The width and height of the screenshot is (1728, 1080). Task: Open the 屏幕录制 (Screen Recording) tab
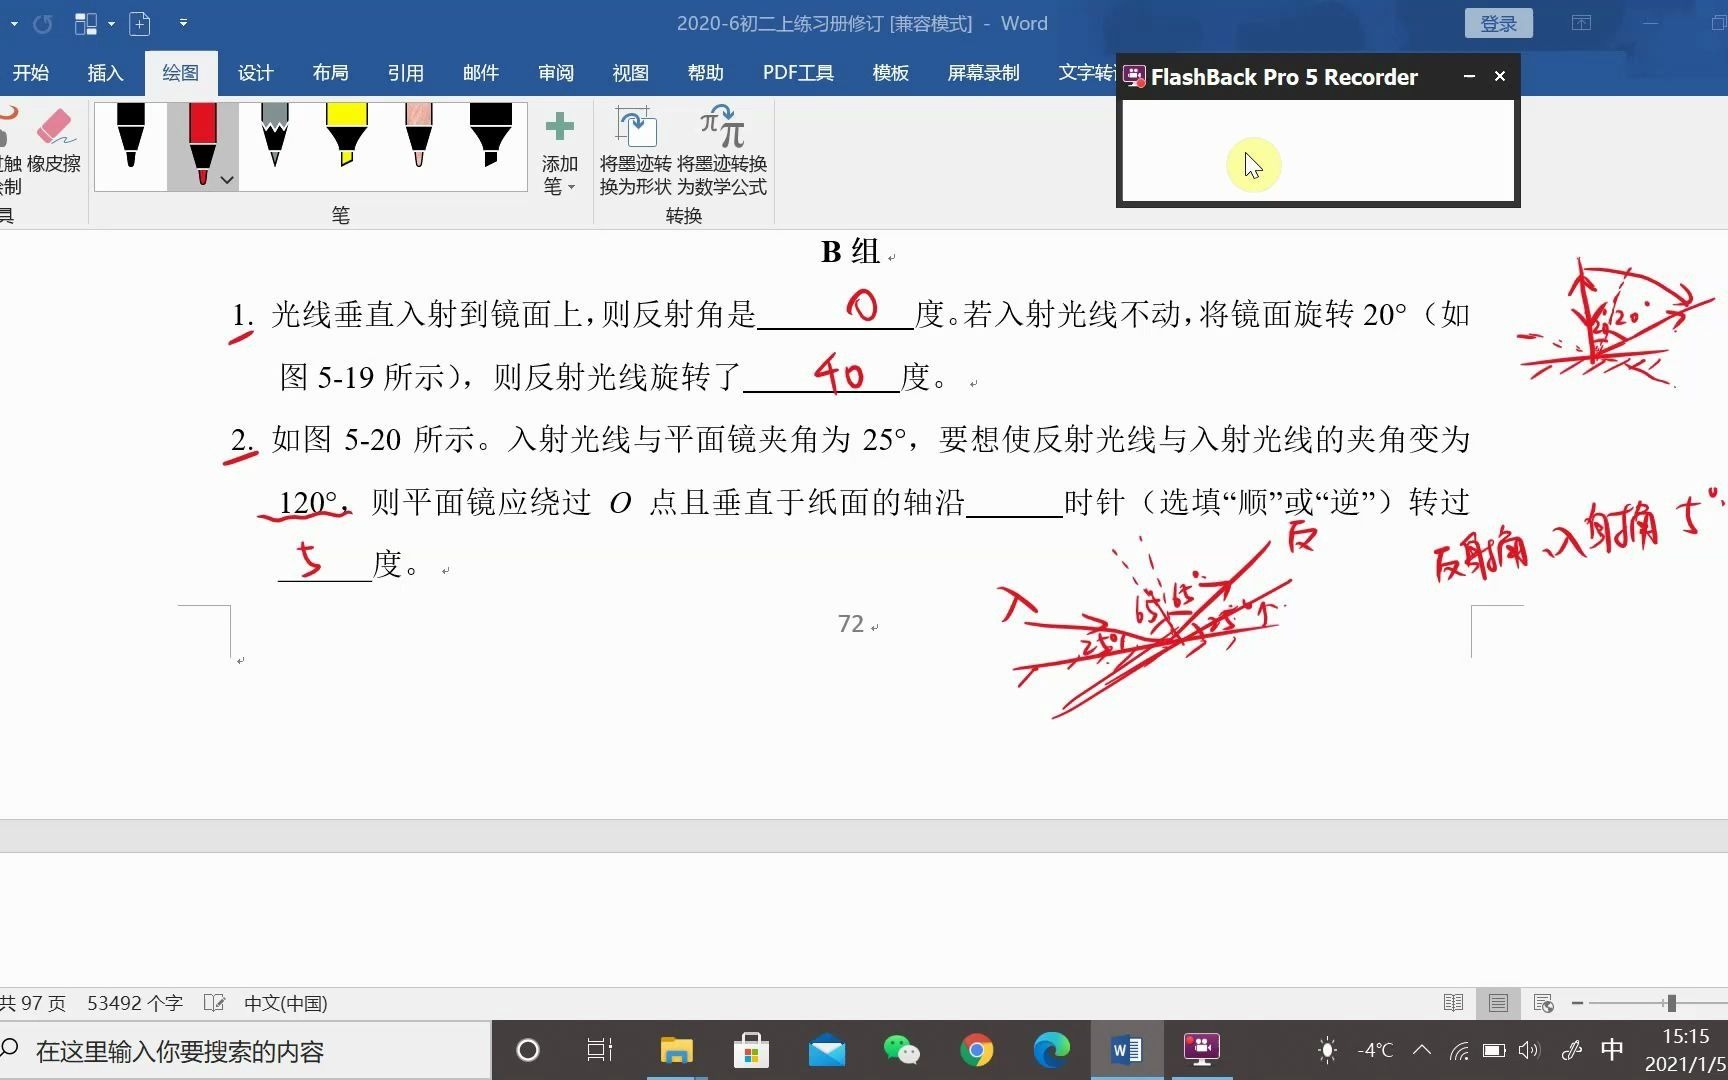(983, 73)
